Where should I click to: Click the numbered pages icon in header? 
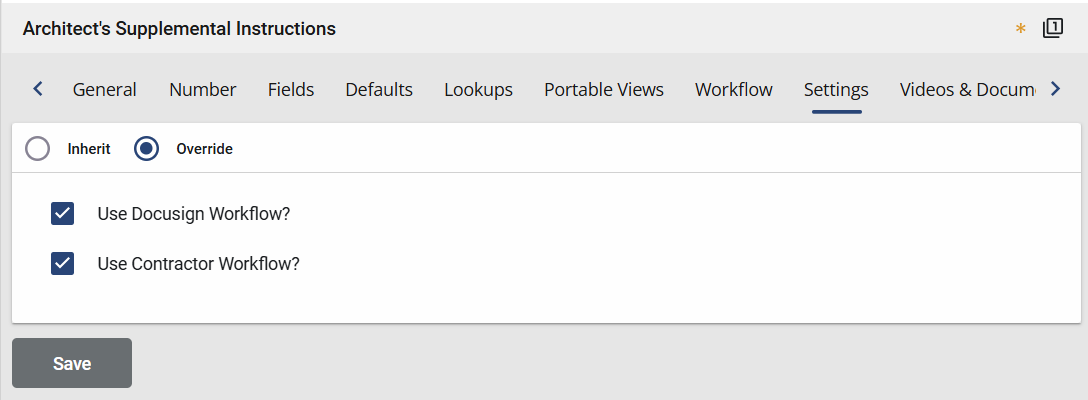tap(1052, 29)
